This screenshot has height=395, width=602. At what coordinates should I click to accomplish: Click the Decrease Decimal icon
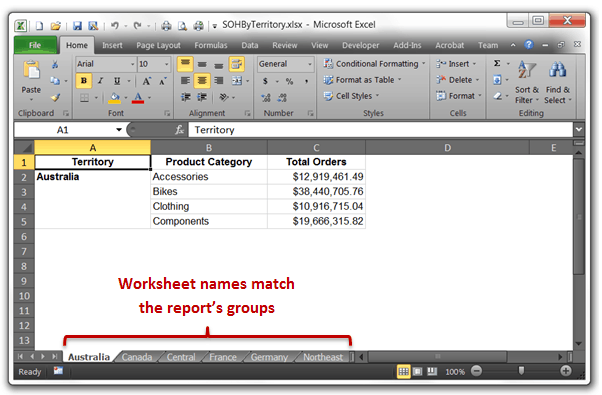pyautogui.click(x=282, y=98)
